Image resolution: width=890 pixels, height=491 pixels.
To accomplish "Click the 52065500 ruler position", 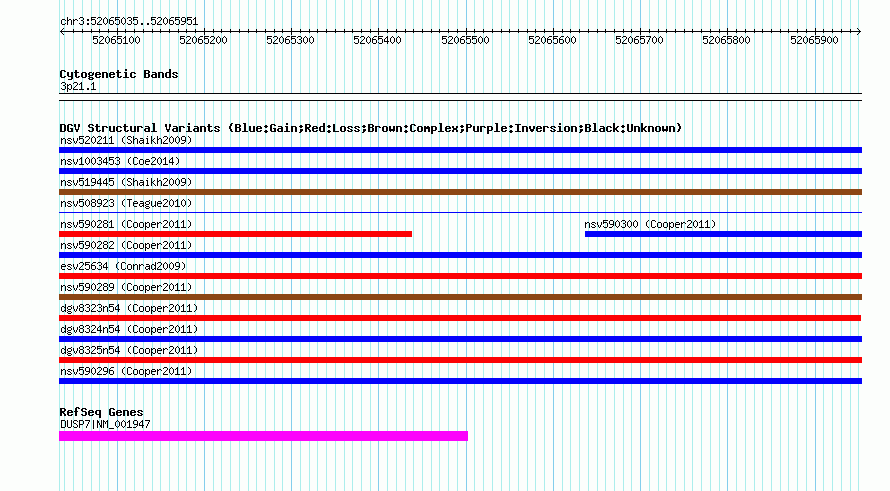I will [x=465, y=40].
